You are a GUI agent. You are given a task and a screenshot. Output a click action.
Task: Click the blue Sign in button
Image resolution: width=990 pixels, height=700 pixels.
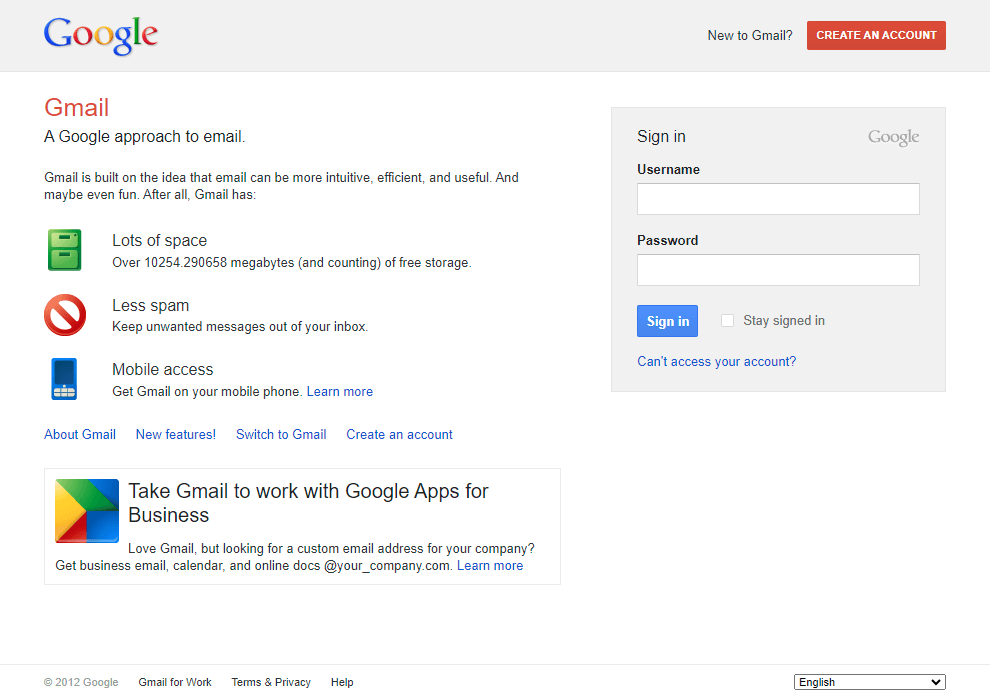[x=667, y=321]
